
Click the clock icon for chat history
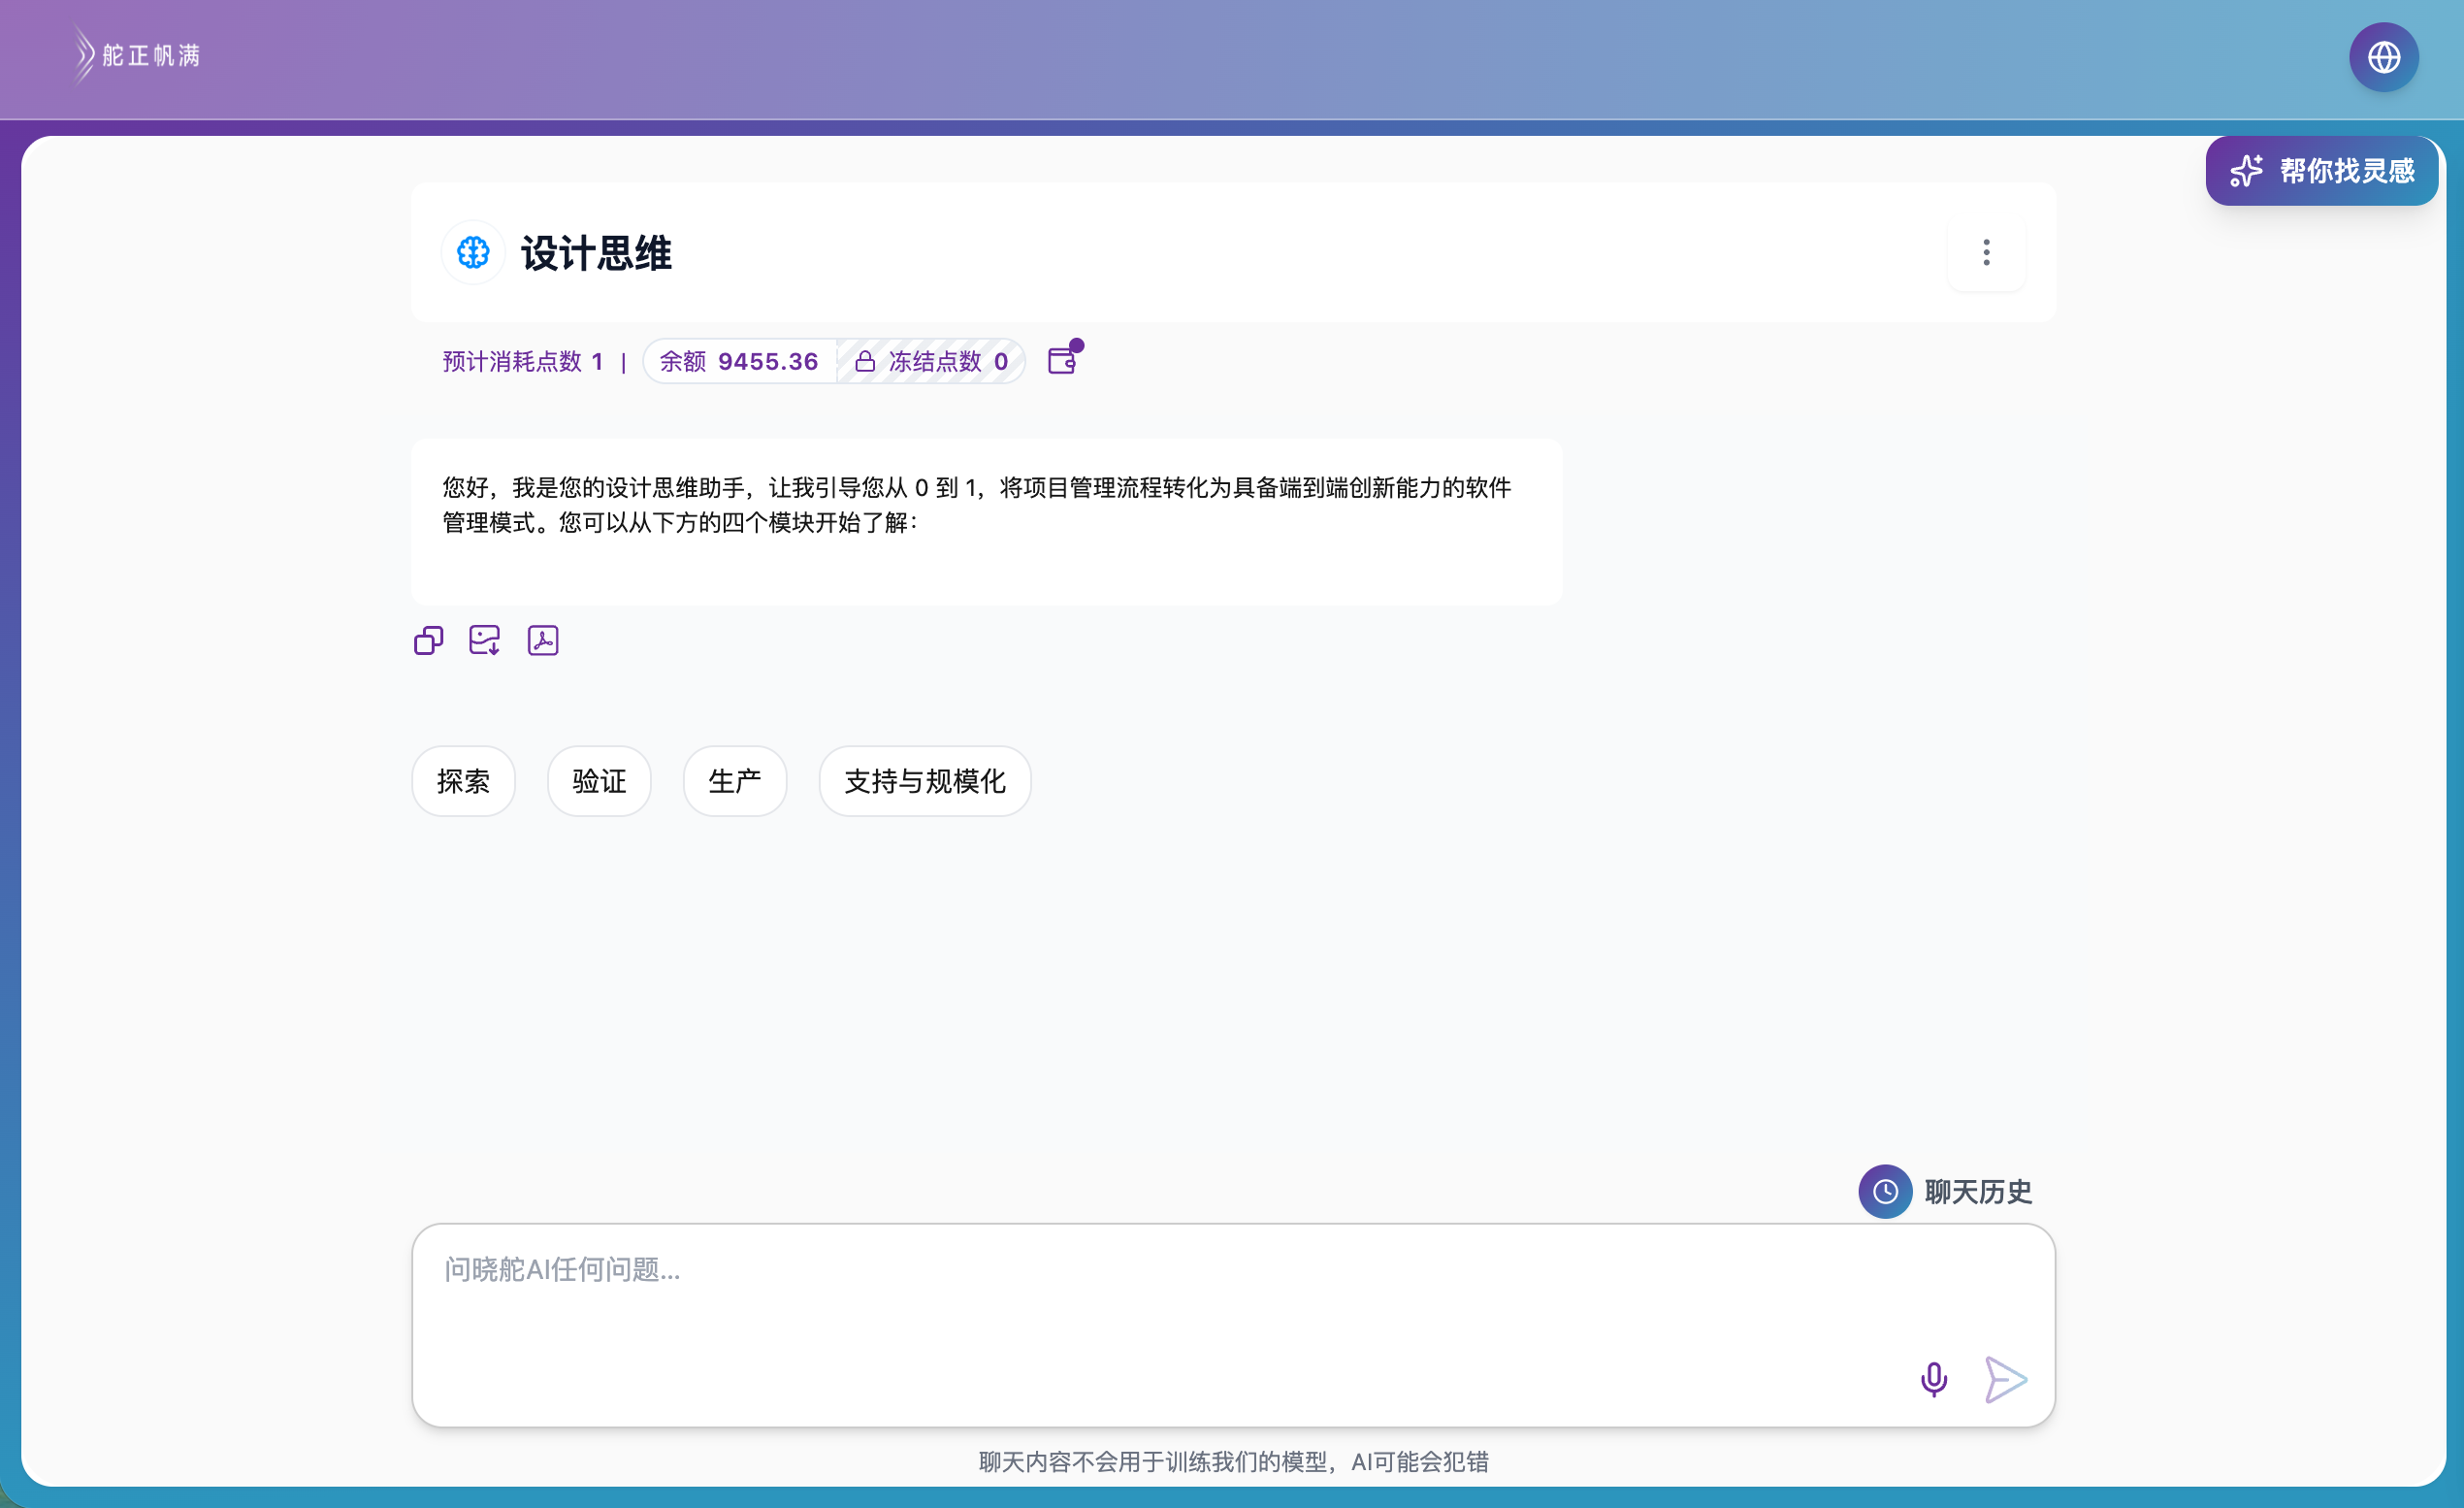pos(1885,1191)
